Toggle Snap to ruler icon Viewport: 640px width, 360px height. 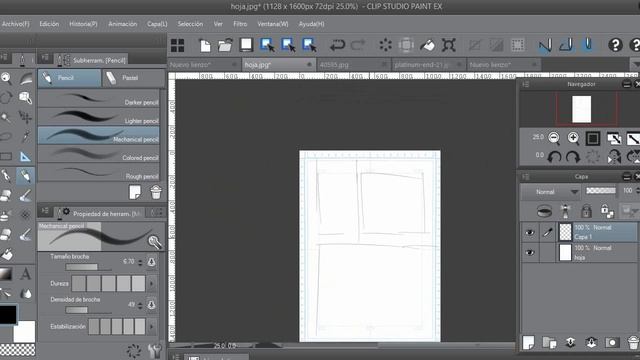545,45
